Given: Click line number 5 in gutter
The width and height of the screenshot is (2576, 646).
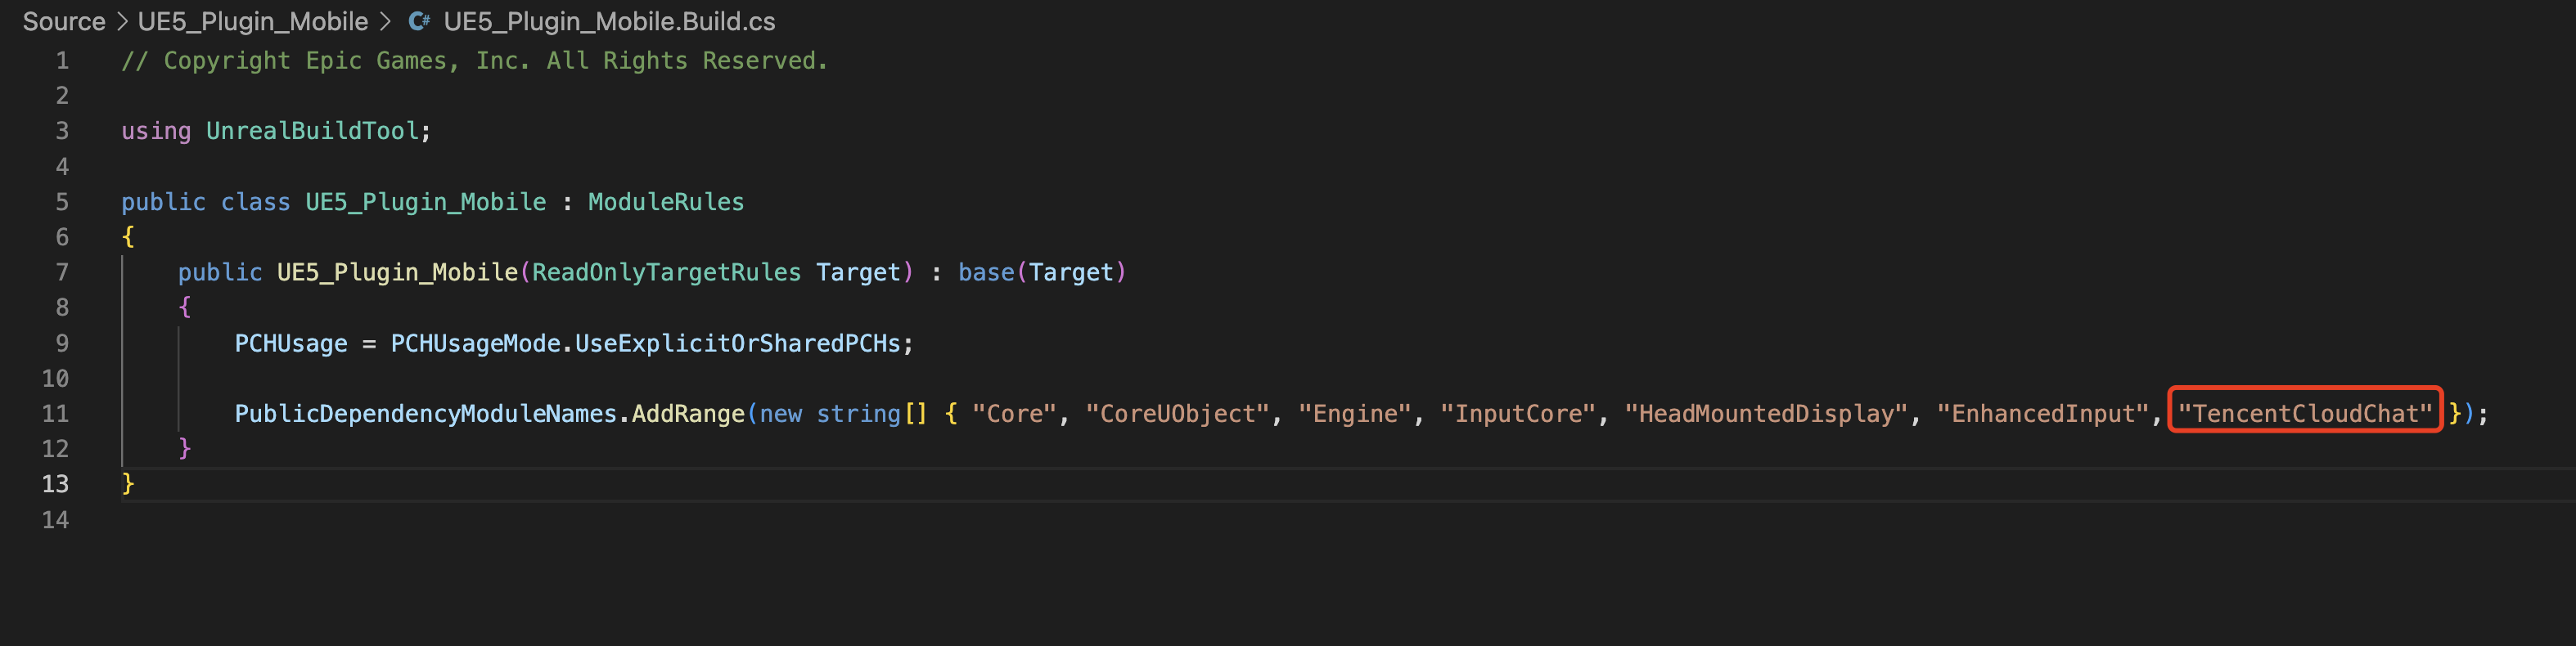Looking at the screenshot, I should click(62, 202).
